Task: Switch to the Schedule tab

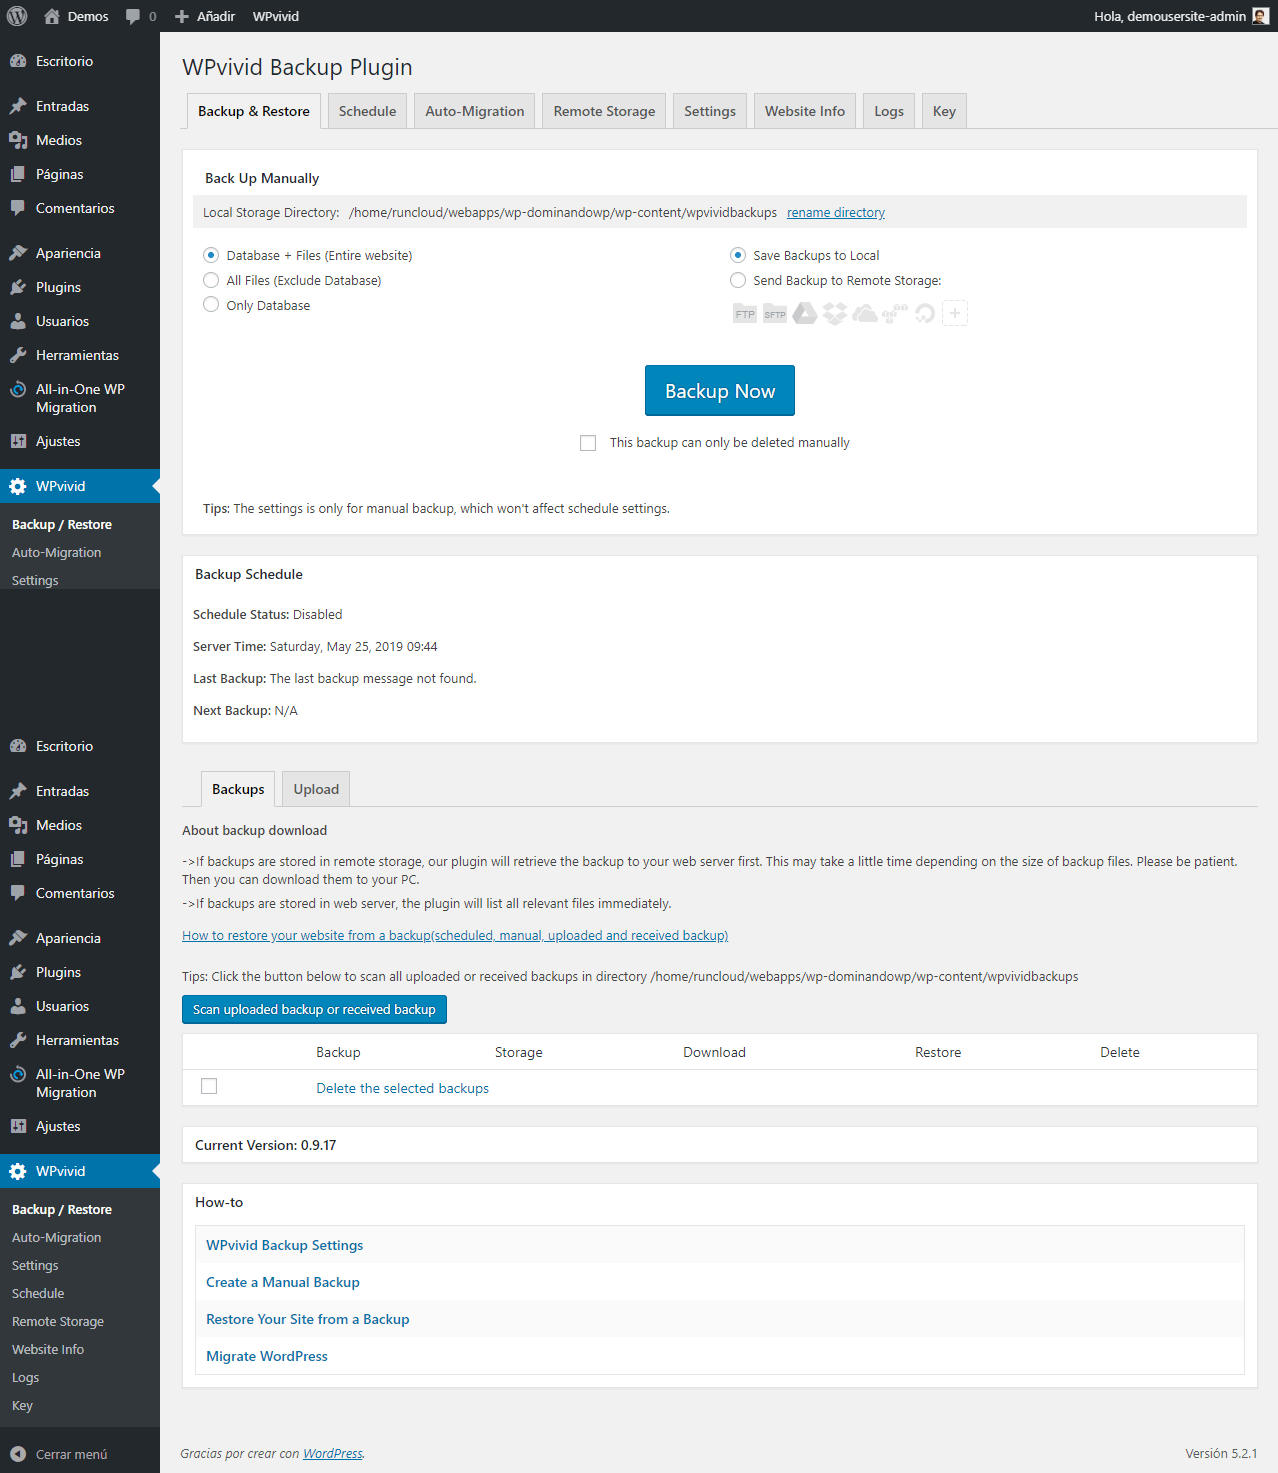Action: click(367, 111)
